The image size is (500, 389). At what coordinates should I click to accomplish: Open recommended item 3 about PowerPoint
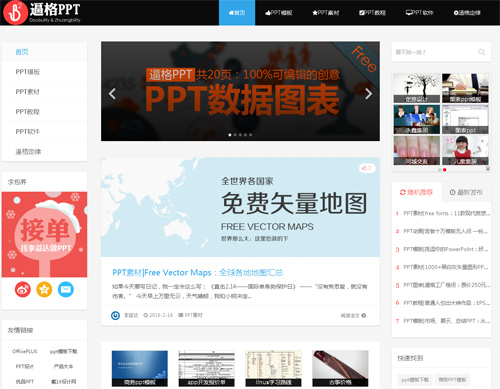click(446, 249)
